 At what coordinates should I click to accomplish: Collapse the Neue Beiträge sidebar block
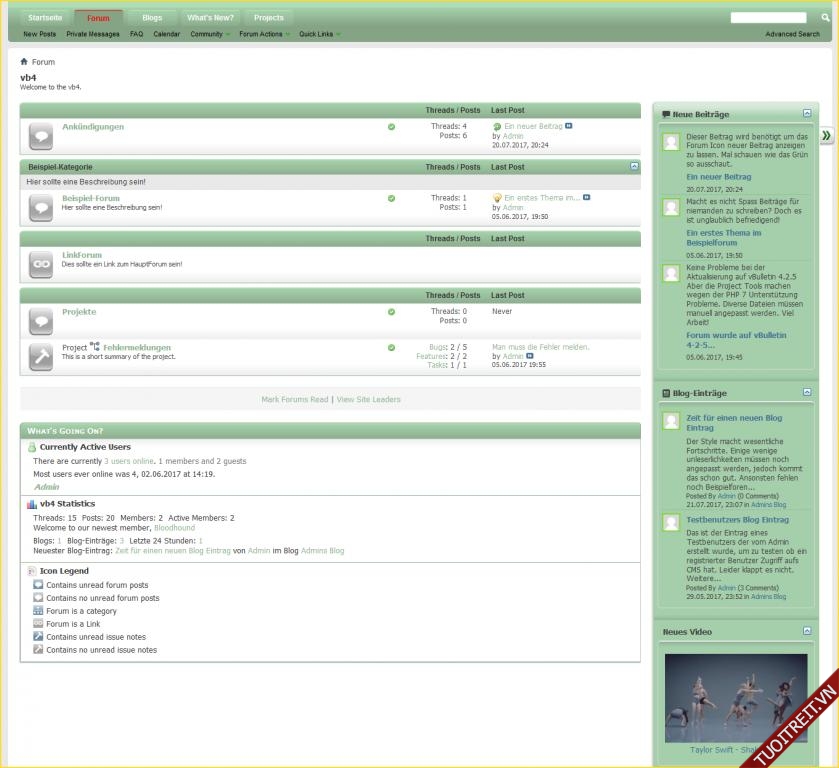[x=807, y=114]
